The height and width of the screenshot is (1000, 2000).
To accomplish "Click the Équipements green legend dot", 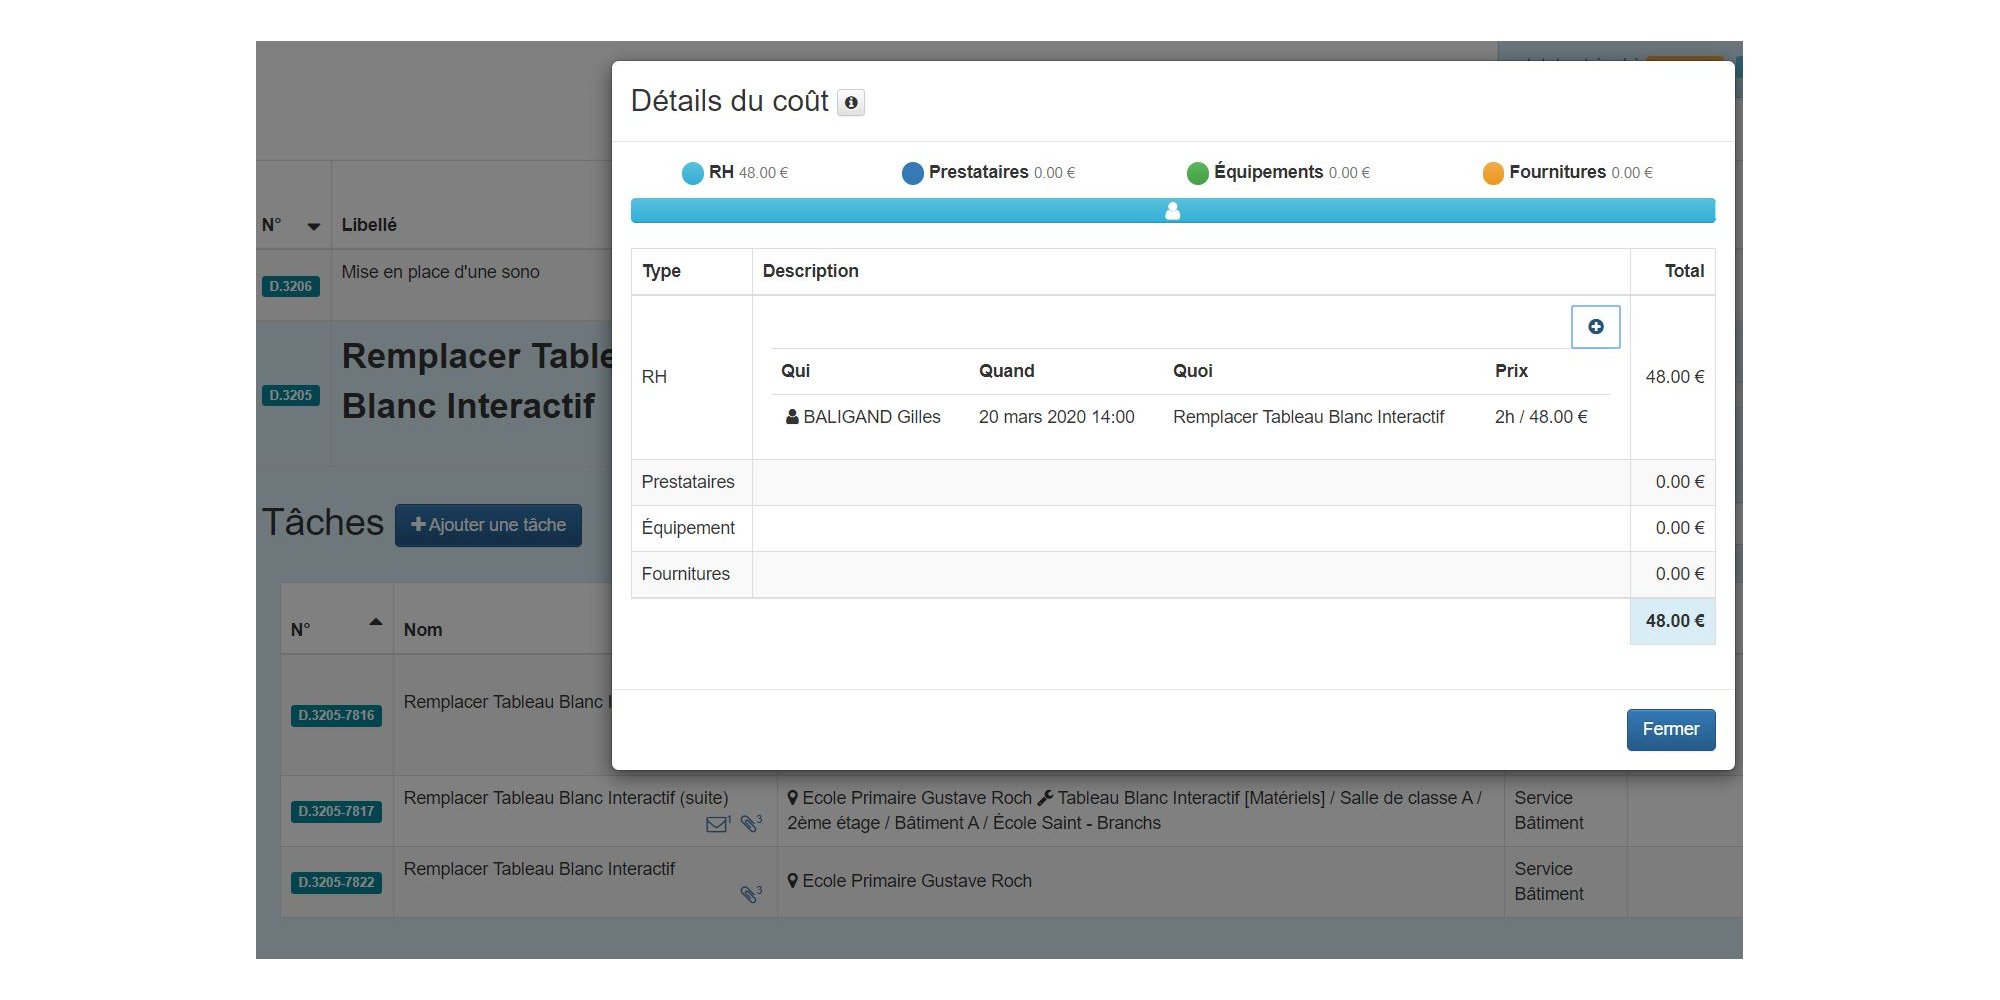I will (x=1197, y=173).
